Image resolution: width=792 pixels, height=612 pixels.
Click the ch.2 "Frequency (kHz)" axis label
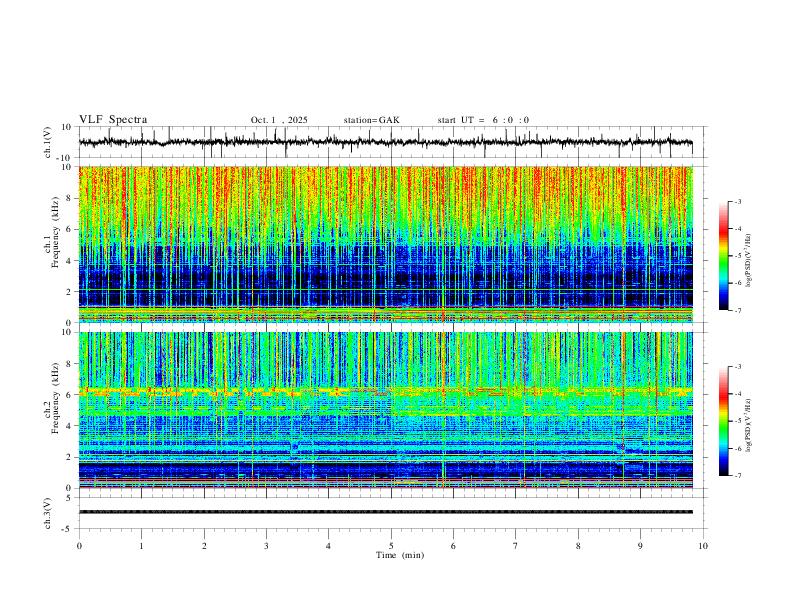tap(56, 398)
